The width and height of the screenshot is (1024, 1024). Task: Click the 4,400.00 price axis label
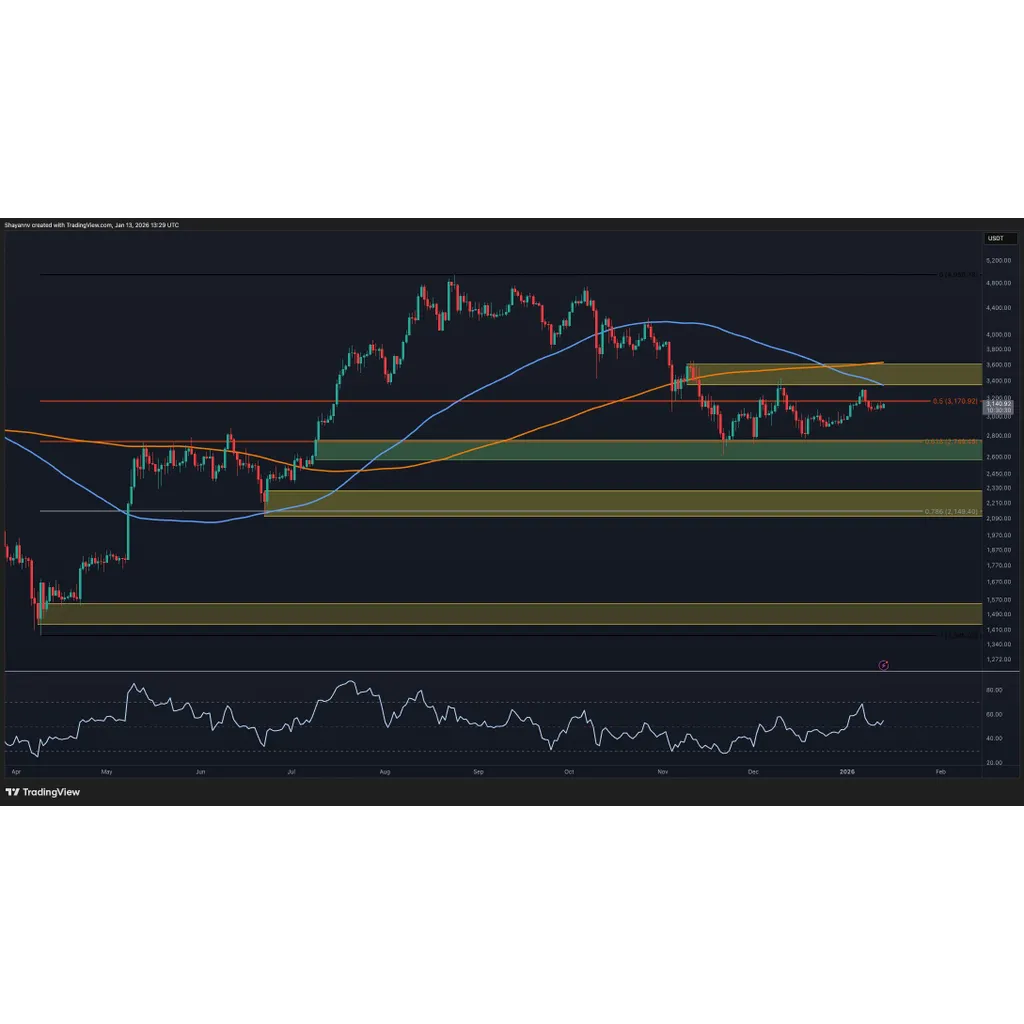[x=999, y=308]
